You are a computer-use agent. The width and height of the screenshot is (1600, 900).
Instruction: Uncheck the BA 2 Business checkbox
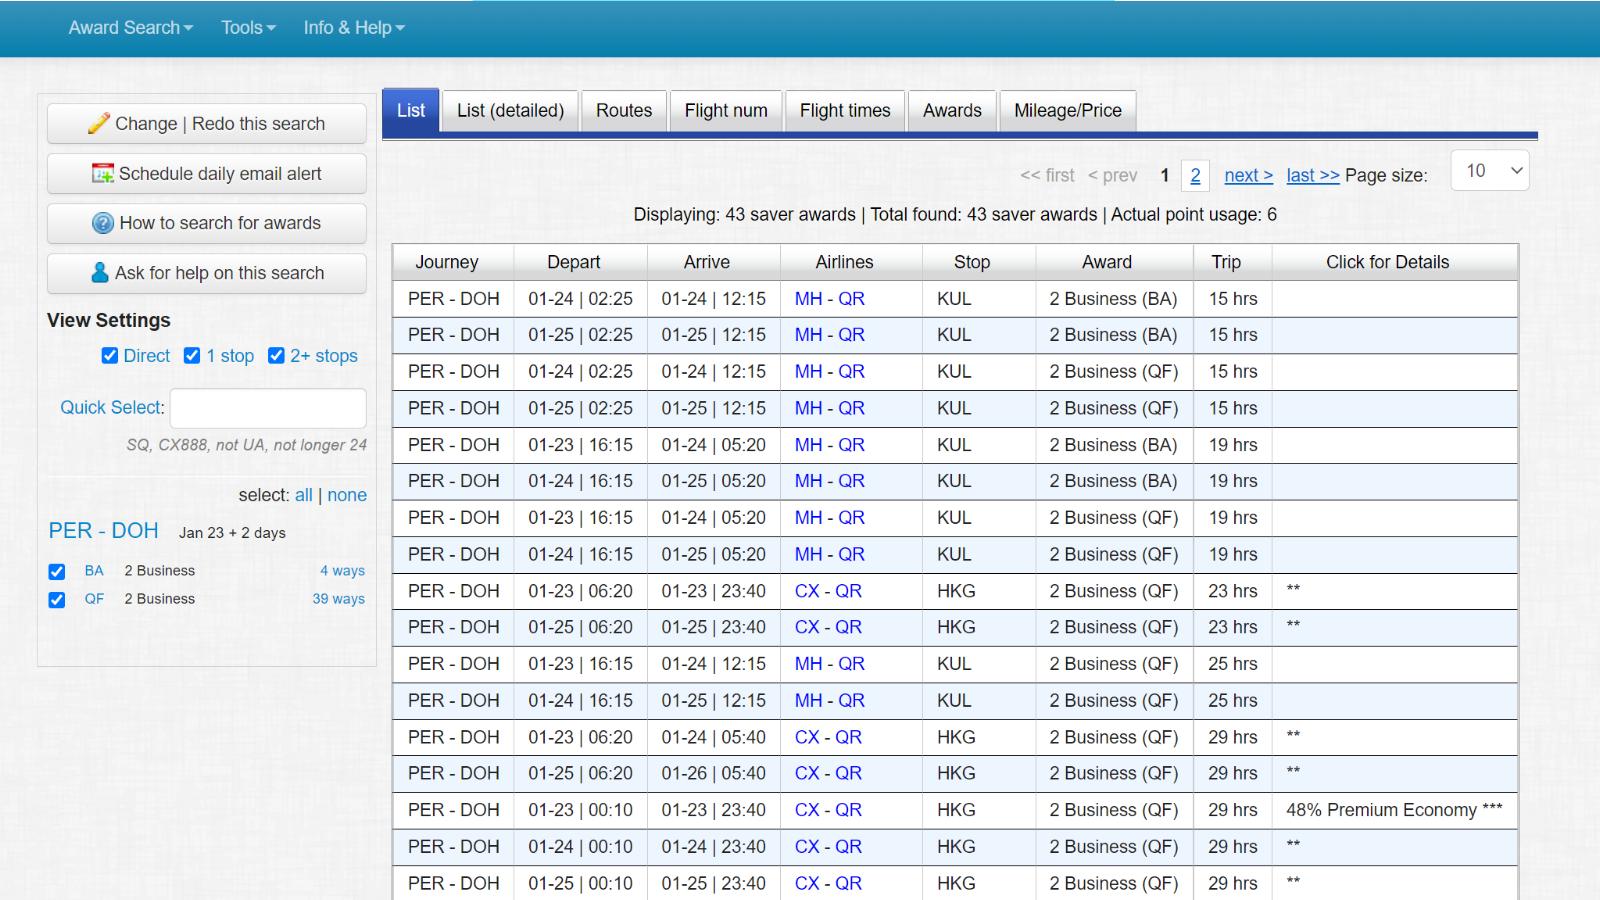[57, 572]
